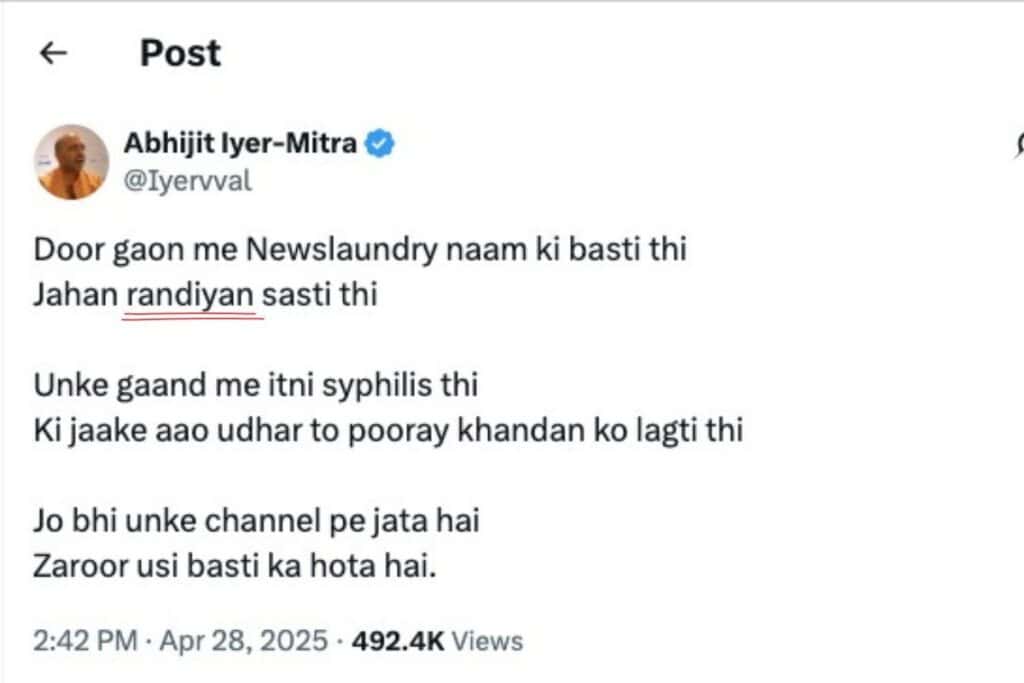Click the "Post" page heading
This screenshot has width=1024, height=683.
coord(180,53)
